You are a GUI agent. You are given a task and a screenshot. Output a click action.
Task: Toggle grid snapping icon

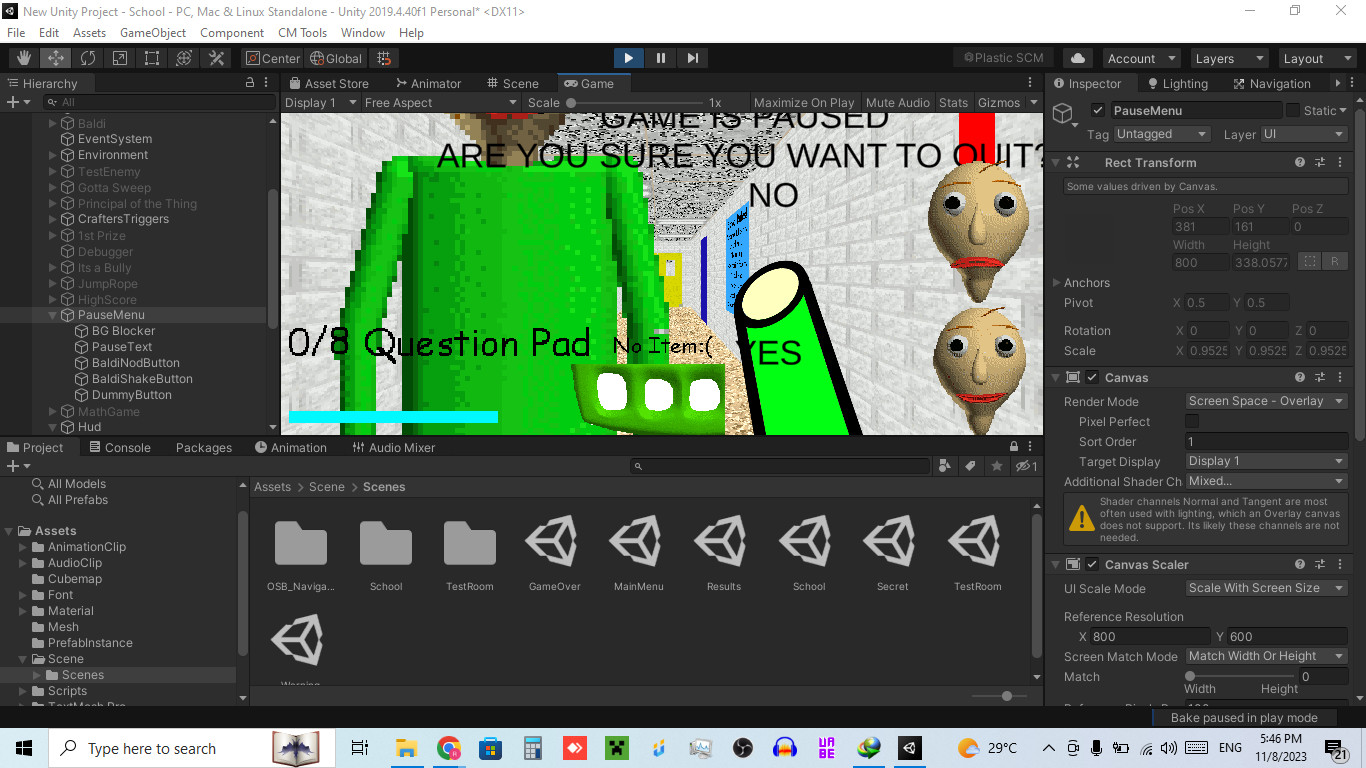point(384,58)
